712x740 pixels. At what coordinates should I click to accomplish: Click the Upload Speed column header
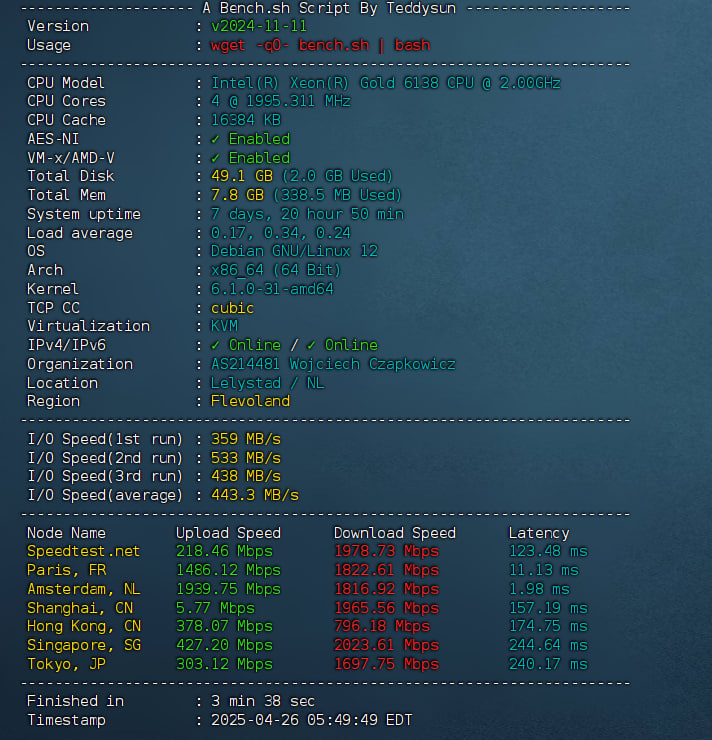(x=228, y=533)
